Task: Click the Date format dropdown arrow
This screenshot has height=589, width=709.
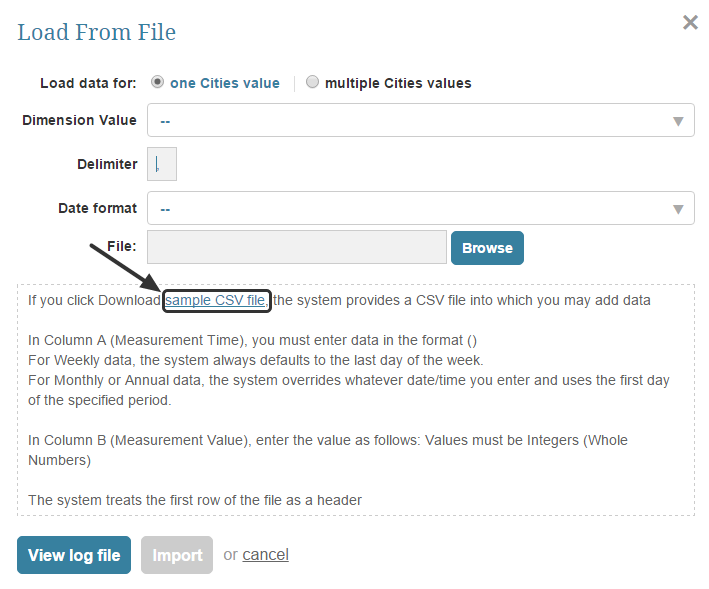Action: (678, 209)
